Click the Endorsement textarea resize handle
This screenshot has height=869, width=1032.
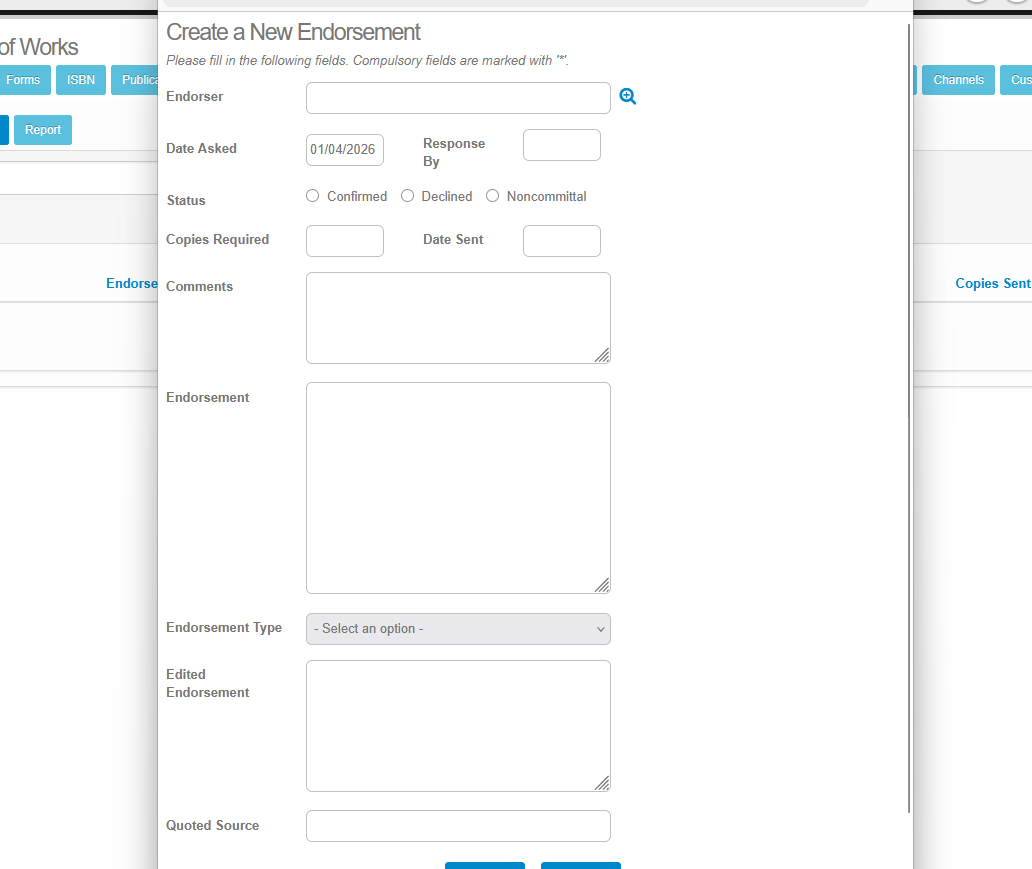coord(602,585)
